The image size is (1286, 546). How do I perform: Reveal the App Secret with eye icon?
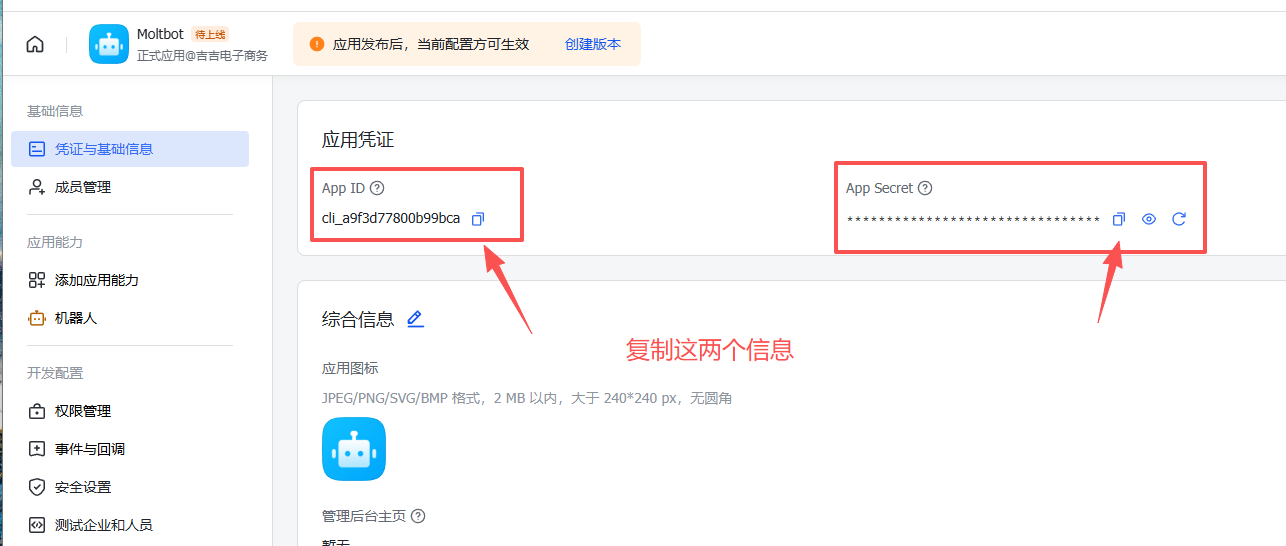click(1149, 219)
